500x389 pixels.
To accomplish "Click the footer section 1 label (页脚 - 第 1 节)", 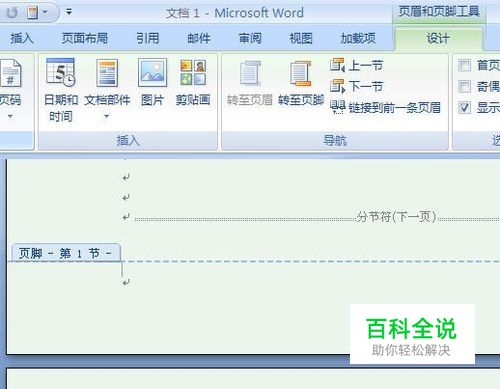I will pyautogui.click(x=66, y=253).
